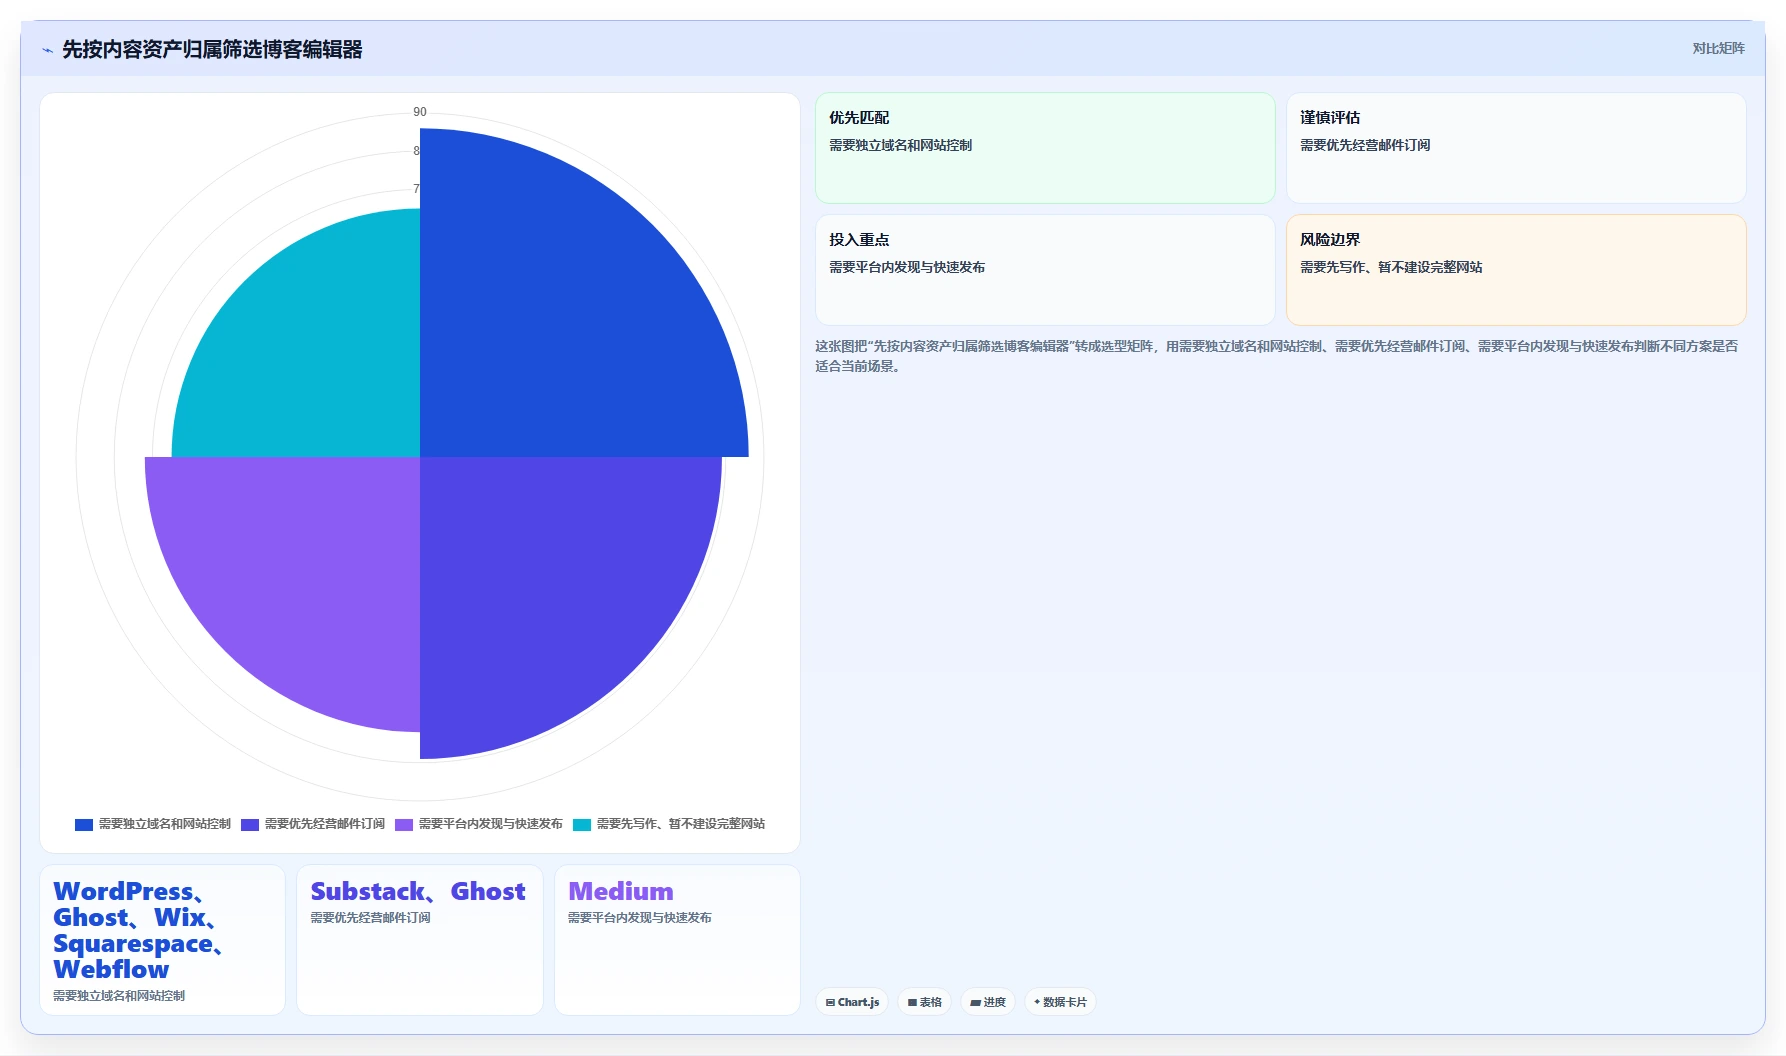Click the 先按内容资产归属筛选博客编辑器 title
Screen dimensions: 1786x1056
coord(212,49)
